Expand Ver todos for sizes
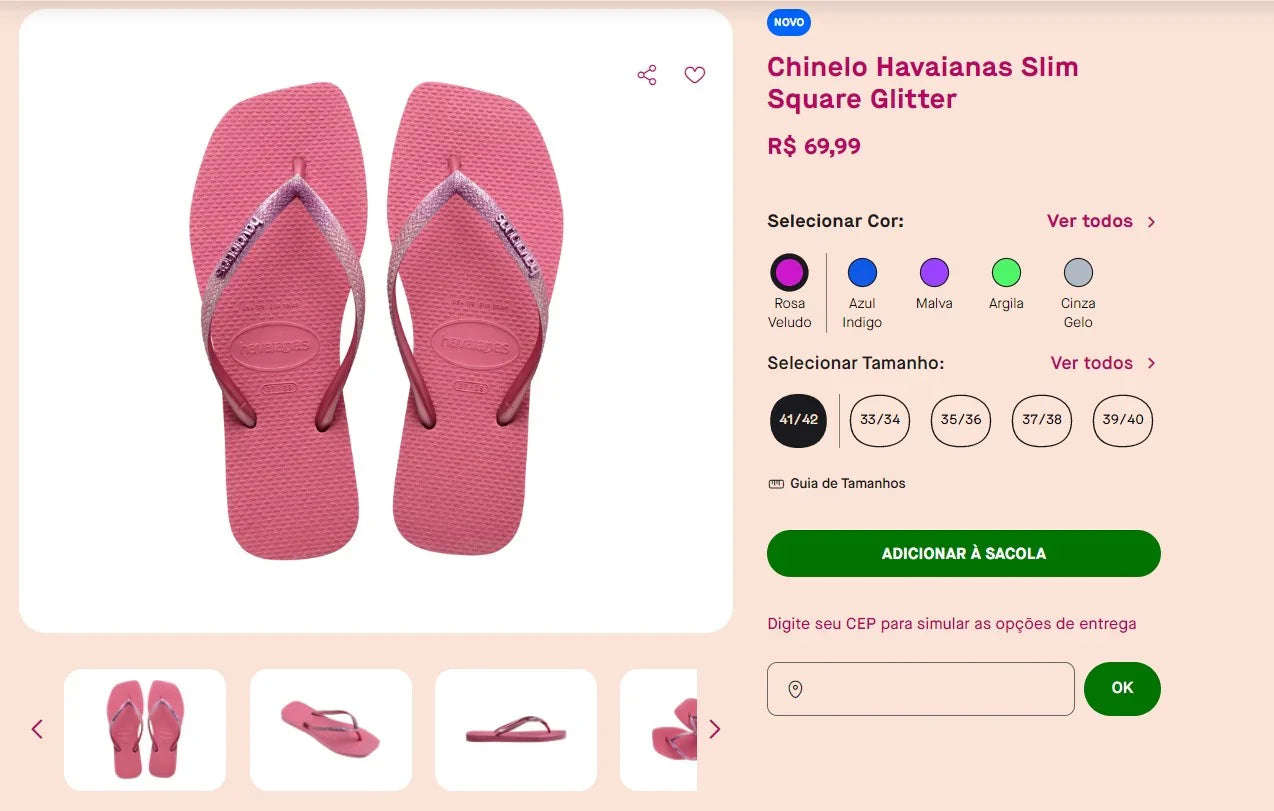 pos(1092,363)
